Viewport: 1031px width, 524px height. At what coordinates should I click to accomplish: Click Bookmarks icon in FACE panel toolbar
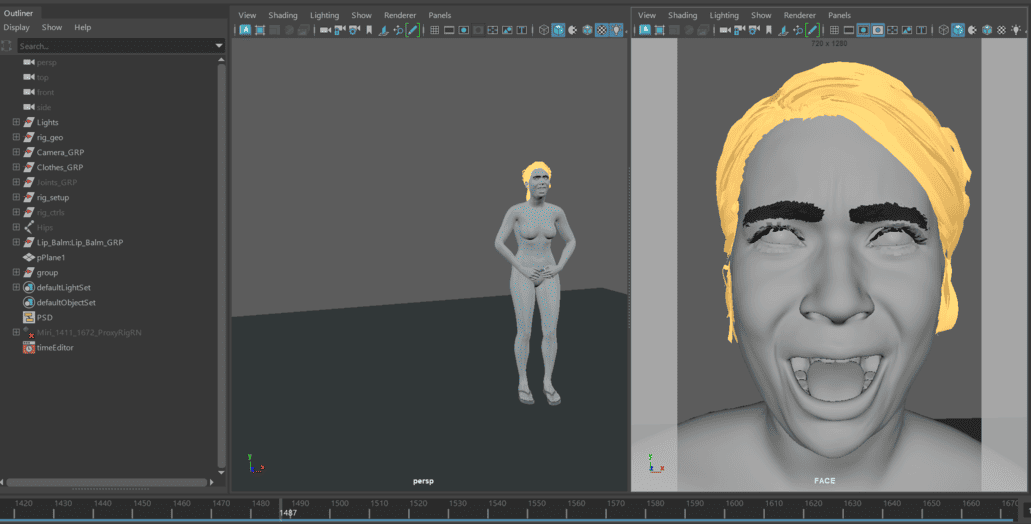[x=769, y=30]
